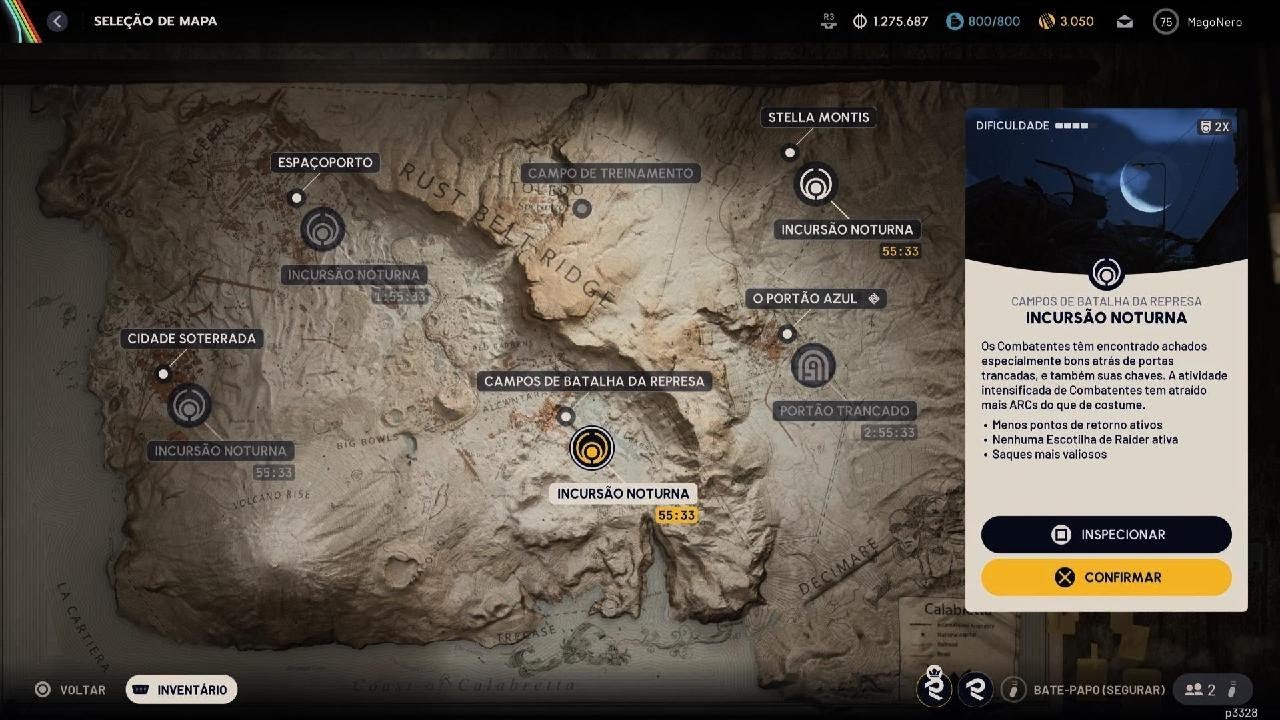
Task: Confirm the map with Confirmar button
Action: [x=1106, y=577]
